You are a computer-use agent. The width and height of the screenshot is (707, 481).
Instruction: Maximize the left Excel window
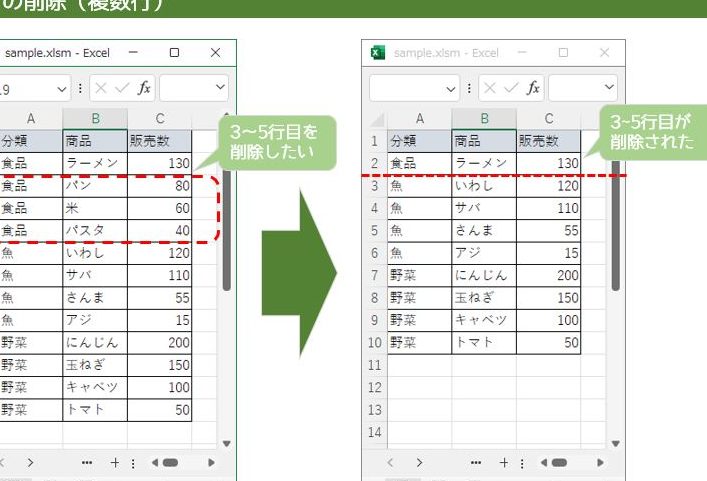(x=174, y=53)
